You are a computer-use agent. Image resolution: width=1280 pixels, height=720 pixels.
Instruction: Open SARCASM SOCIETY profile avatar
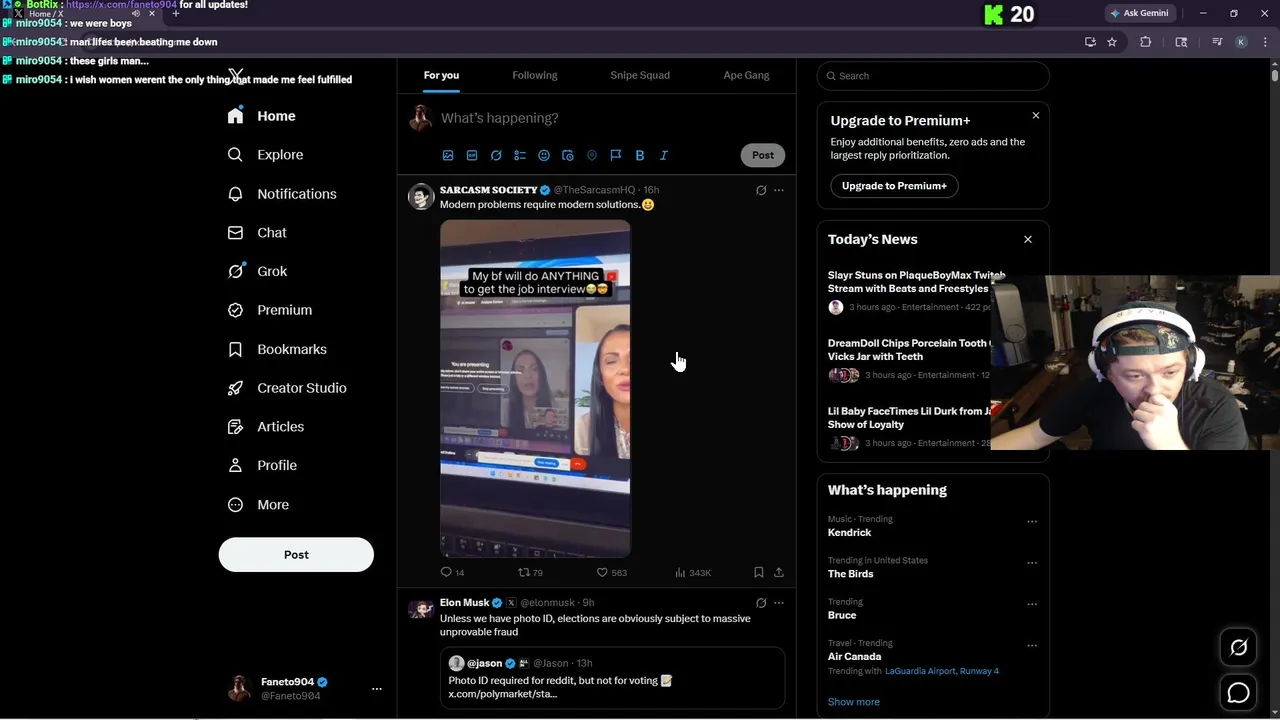[x=421, y=196]
